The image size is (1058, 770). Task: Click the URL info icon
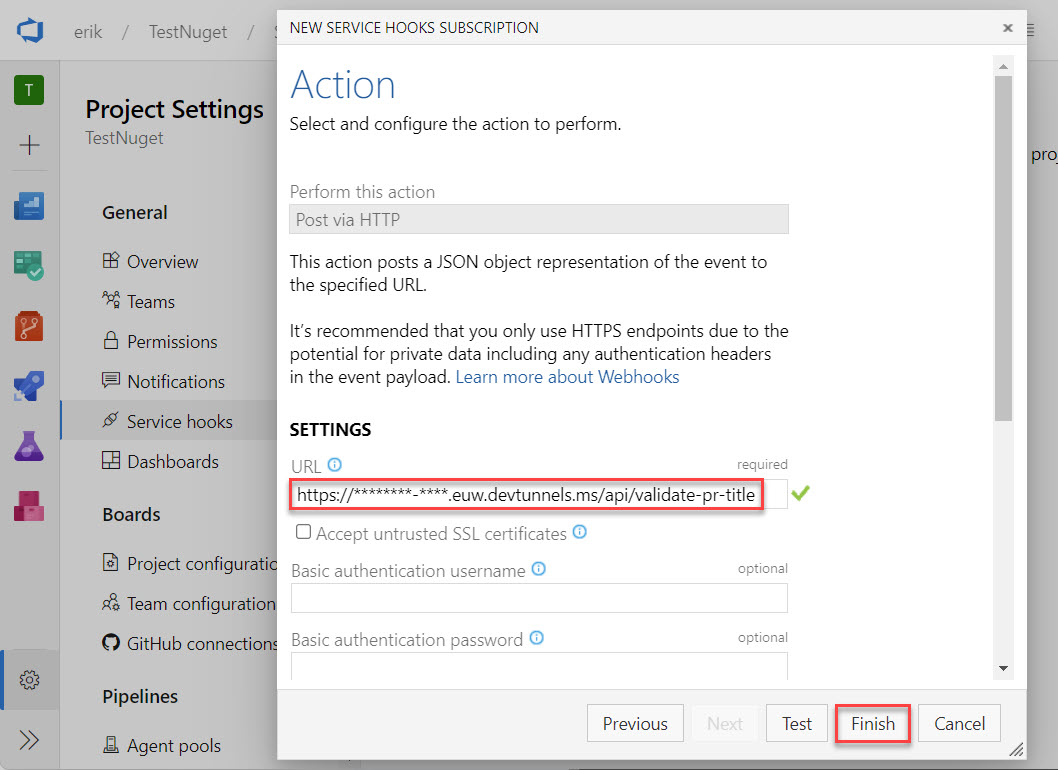(x=335, y=465)
